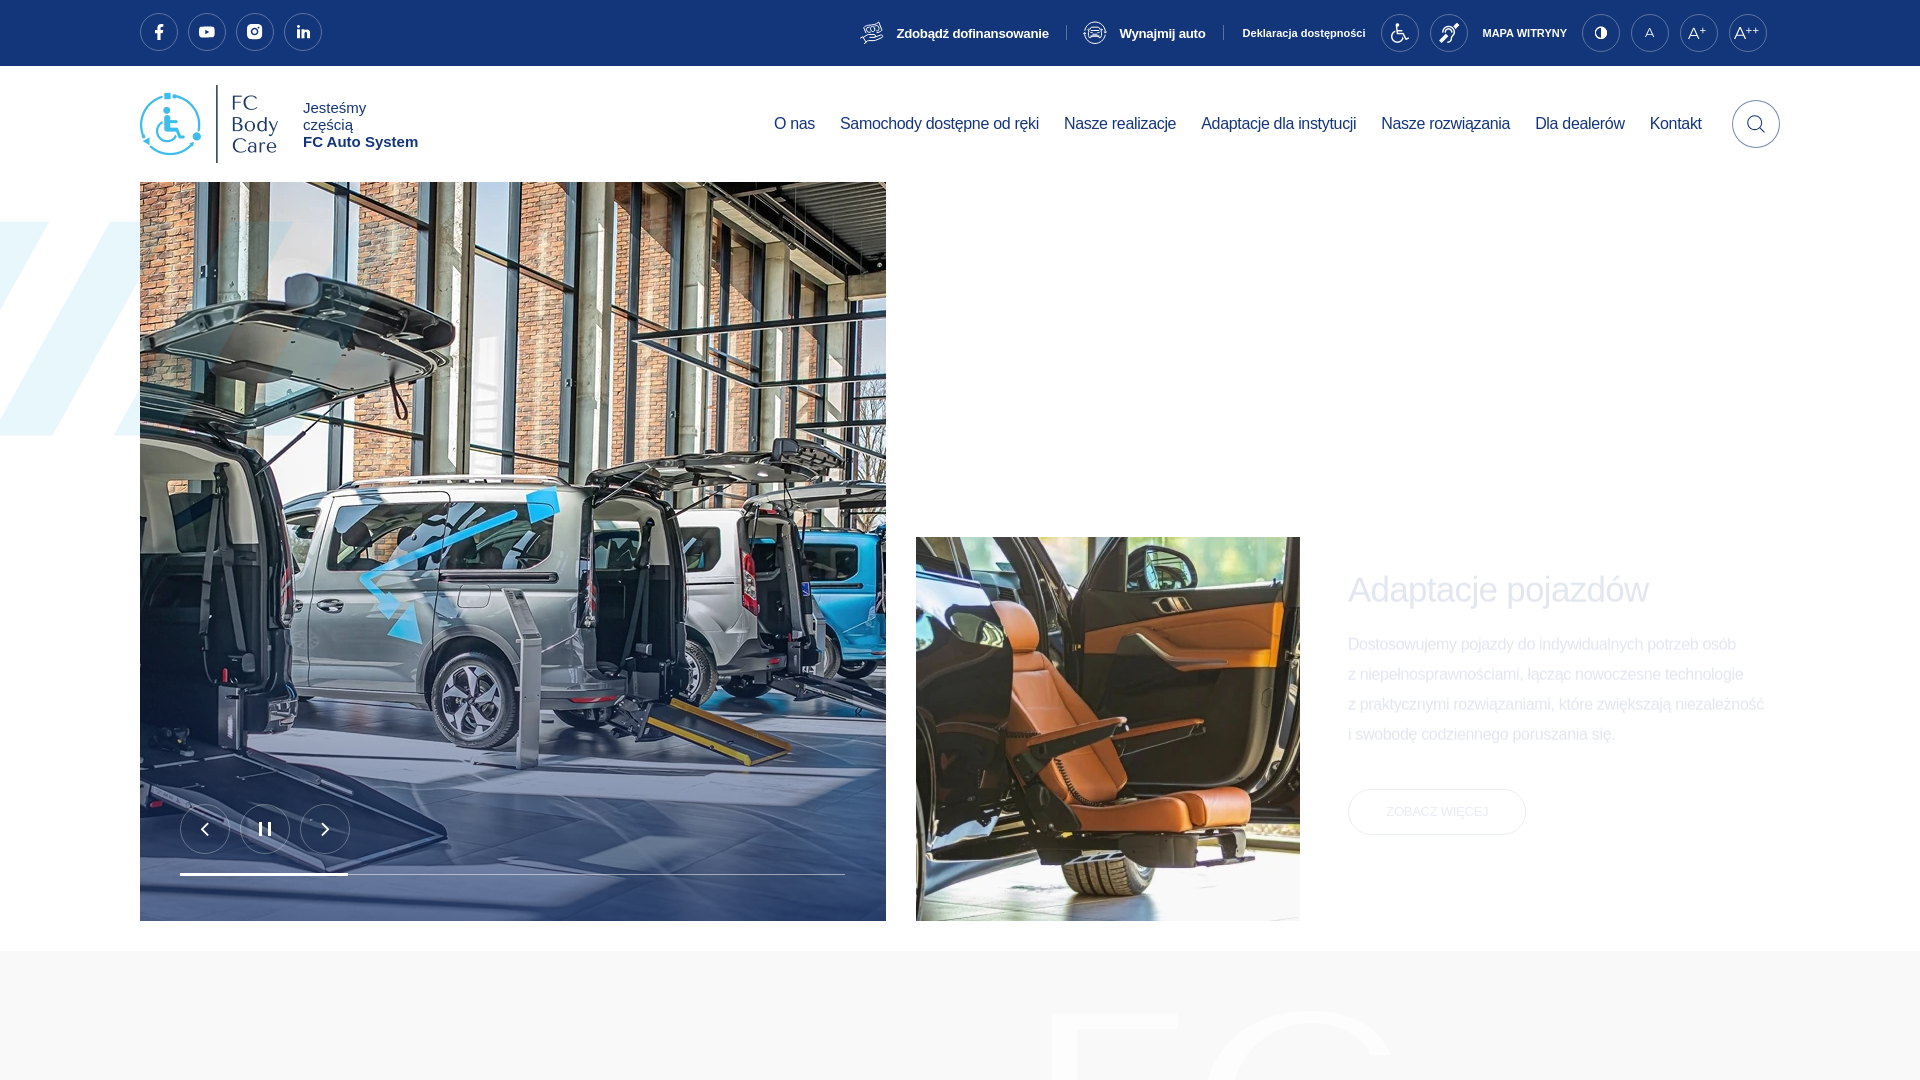Click the car rental icon
This screenshot has width=1920, height=1080.
coord(1095,33)
